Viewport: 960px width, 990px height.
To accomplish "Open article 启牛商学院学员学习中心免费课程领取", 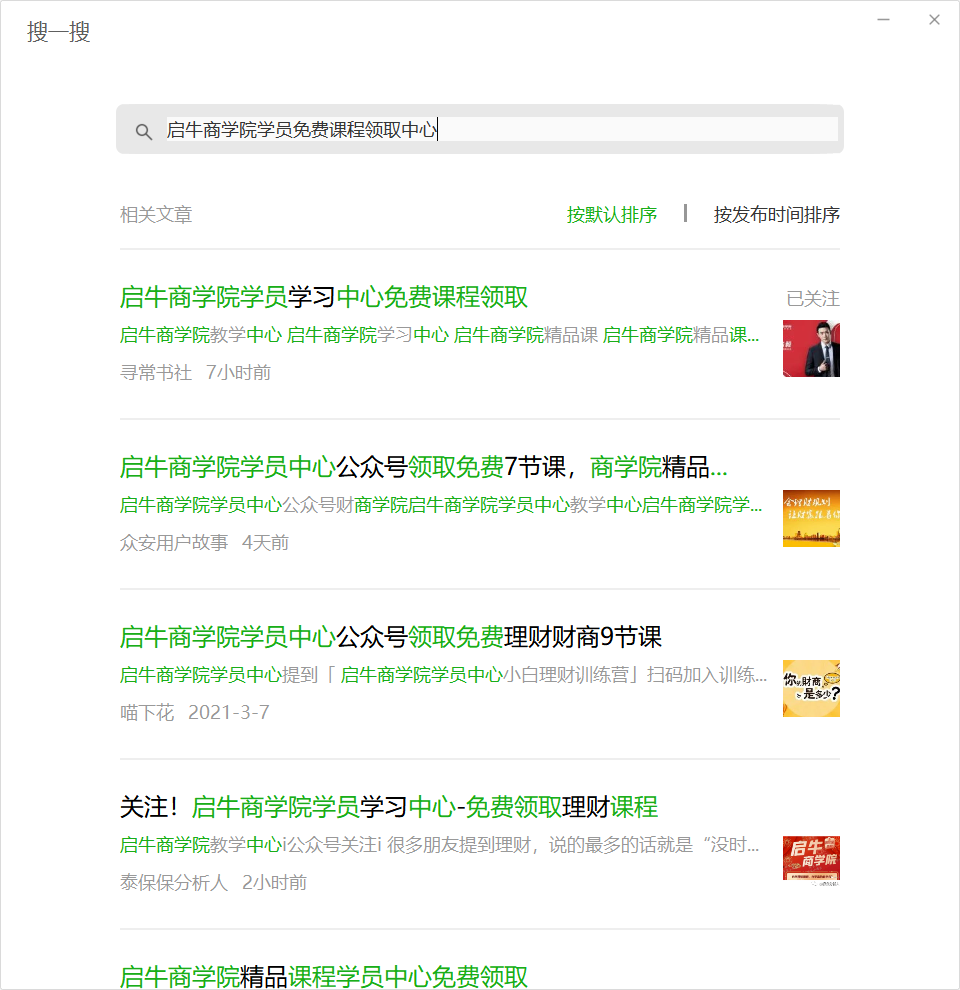I will pyautogui.click(x=323, y=297).
